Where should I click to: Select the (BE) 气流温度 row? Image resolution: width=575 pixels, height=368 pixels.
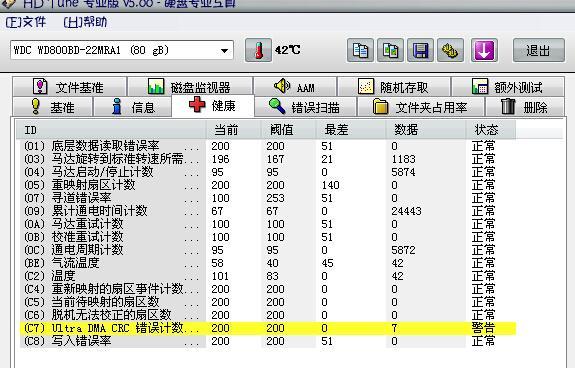click(268, 263)
